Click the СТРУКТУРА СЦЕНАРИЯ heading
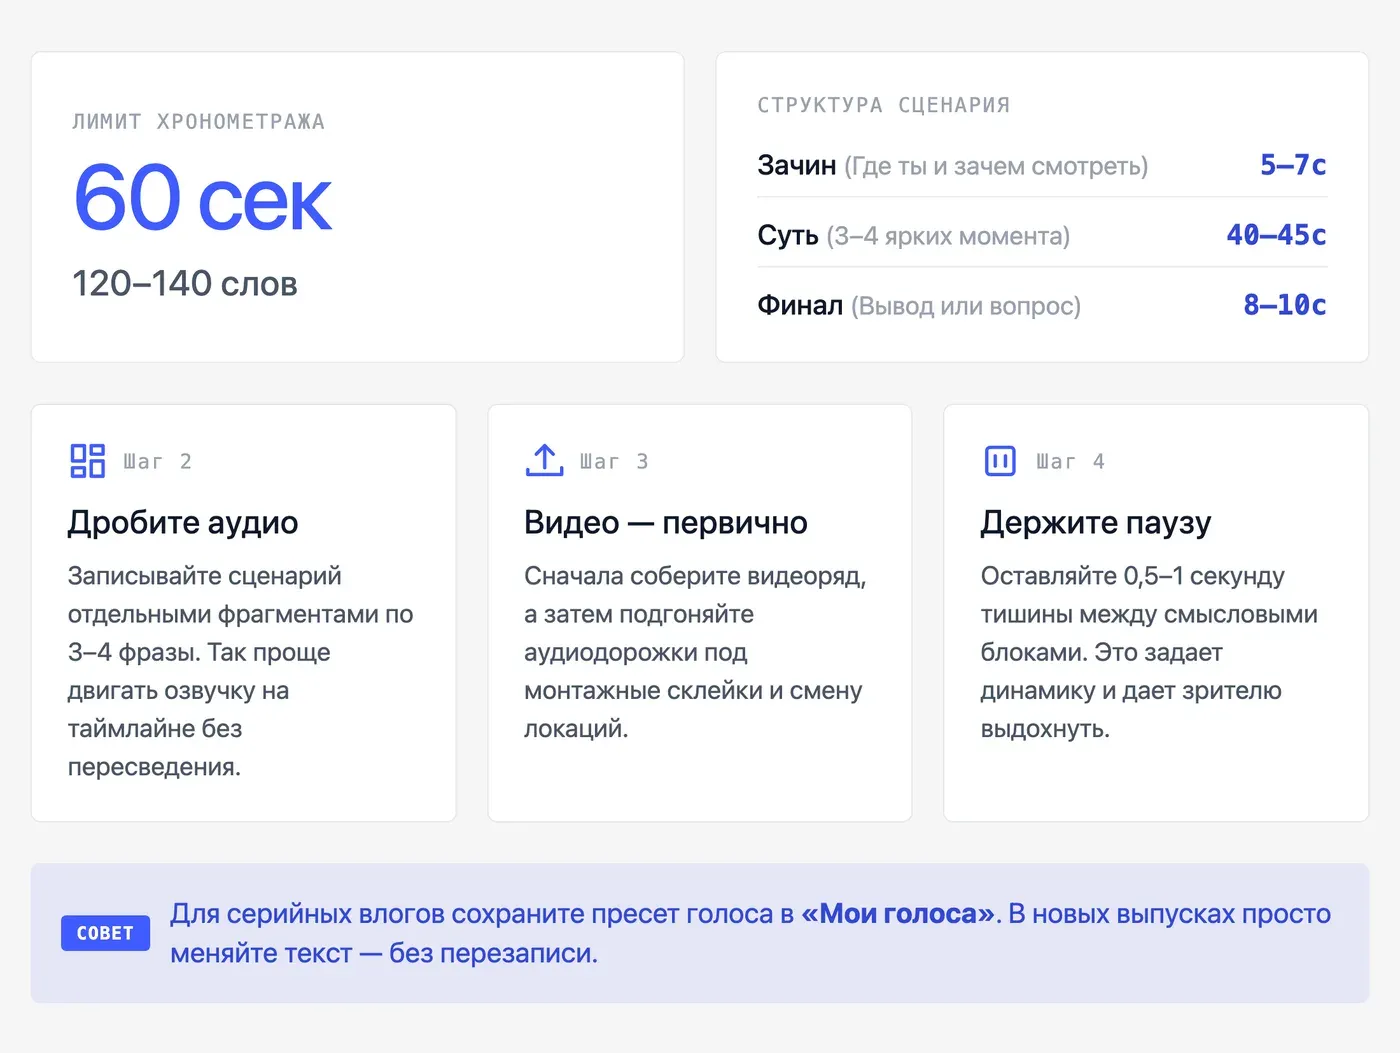This screenshot has height=1053, width=1400. [884, 105]
